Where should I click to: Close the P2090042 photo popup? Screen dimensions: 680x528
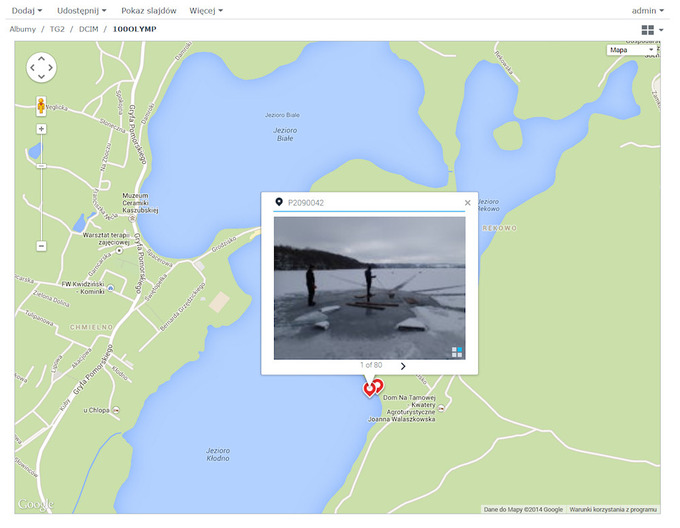click(468, 202)
